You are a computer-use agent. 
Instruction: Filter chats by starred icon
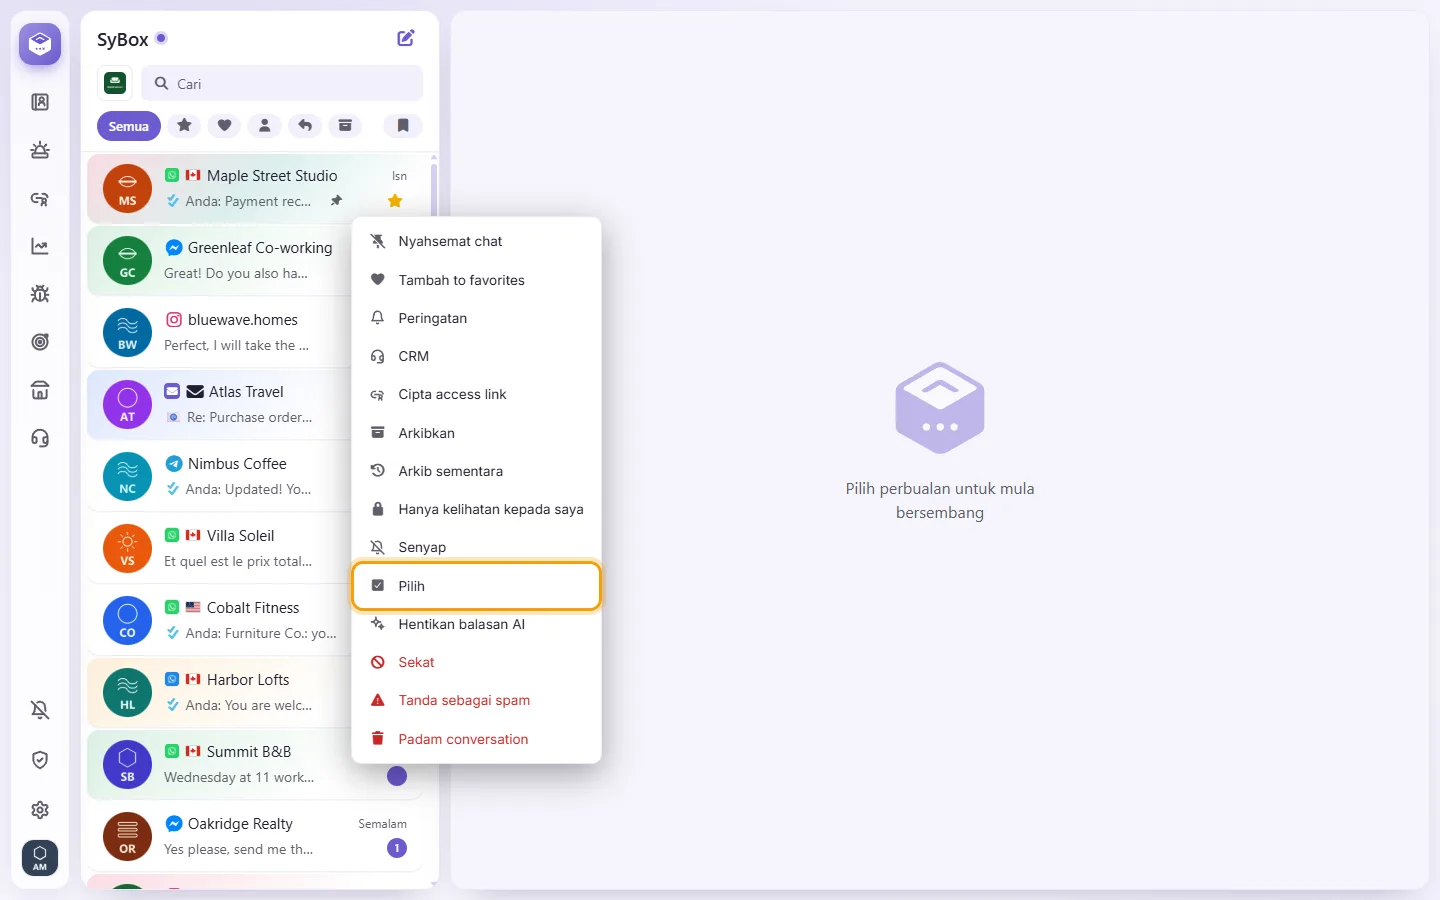[184, 126]
